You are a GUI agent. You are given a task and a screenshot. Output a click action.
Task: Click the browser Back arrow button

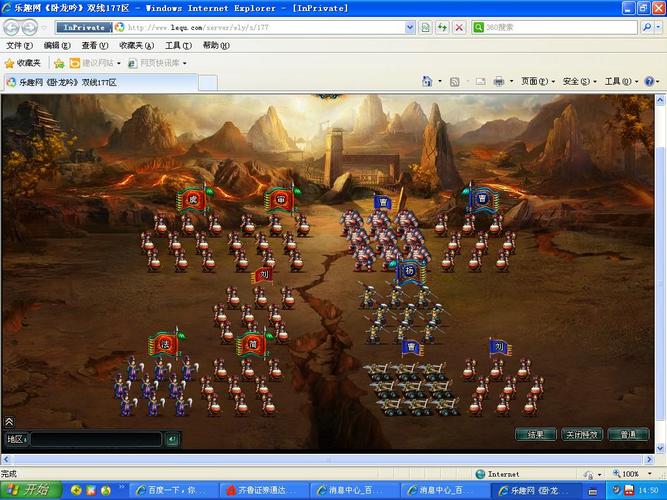click(12, 27)
